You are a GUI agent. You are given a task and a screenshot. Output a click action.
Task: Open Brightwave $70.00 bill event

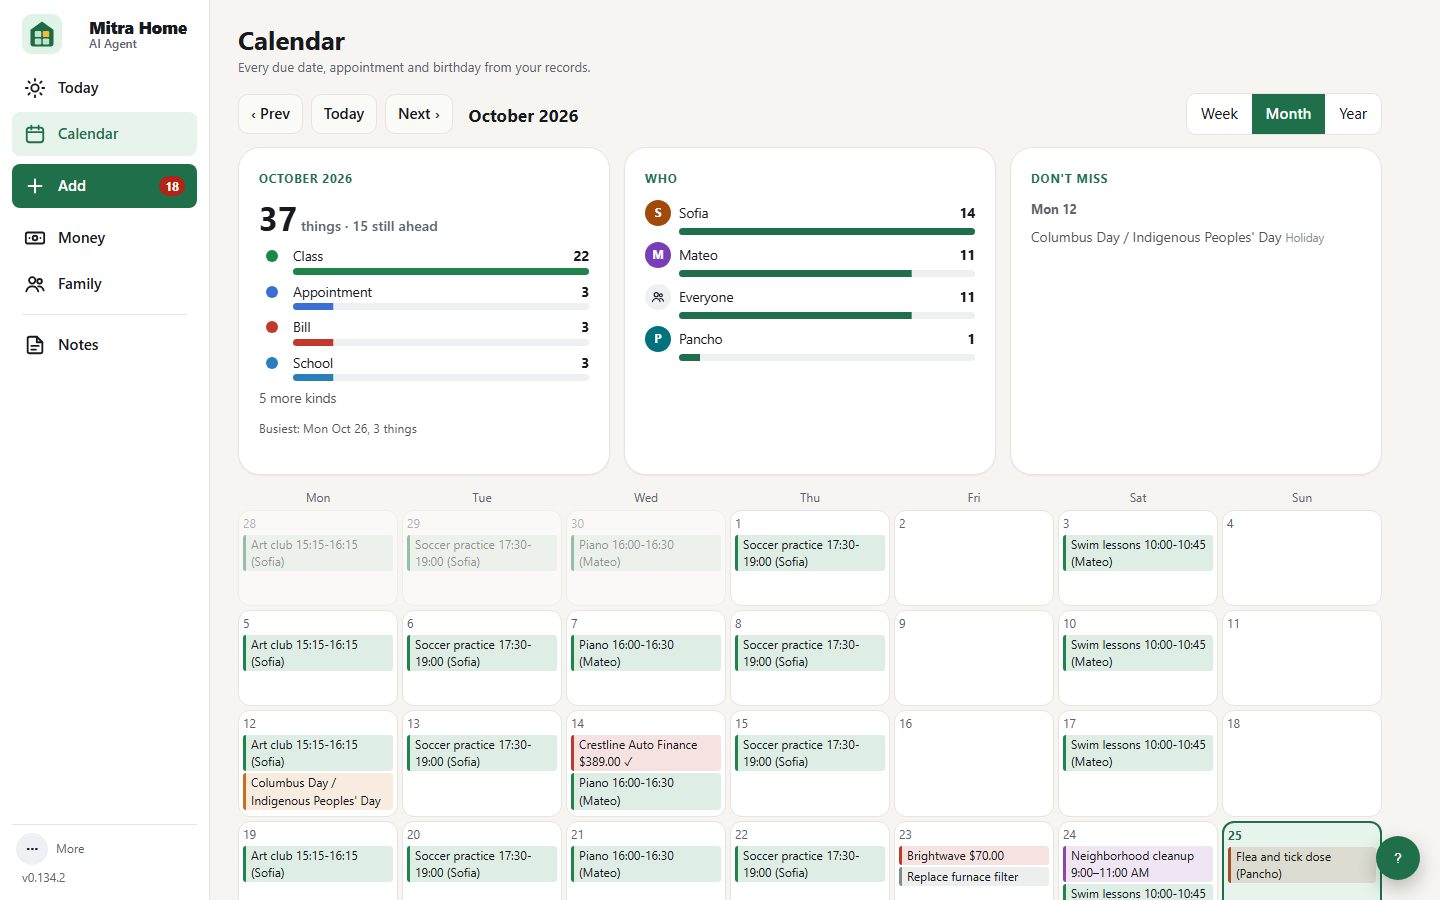(x=974, y=856)
